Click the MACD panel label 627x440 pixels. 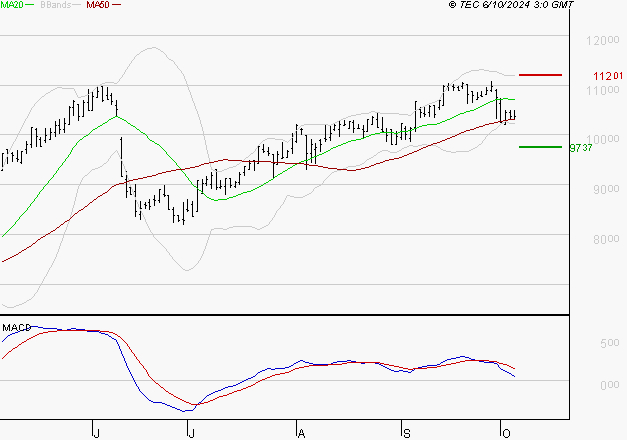tap(16, 328)
